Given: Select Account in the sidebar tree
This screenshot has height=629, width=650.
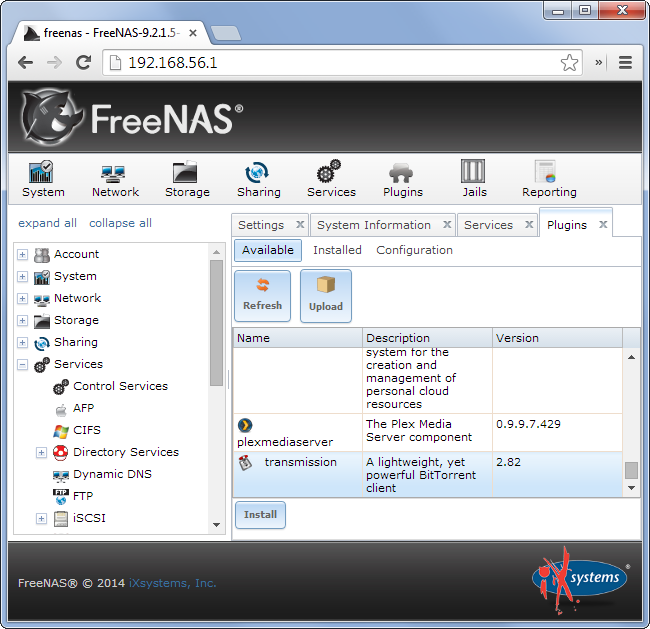Looking at the screenshot, I should pyautogui.click(x=76, y=254).
